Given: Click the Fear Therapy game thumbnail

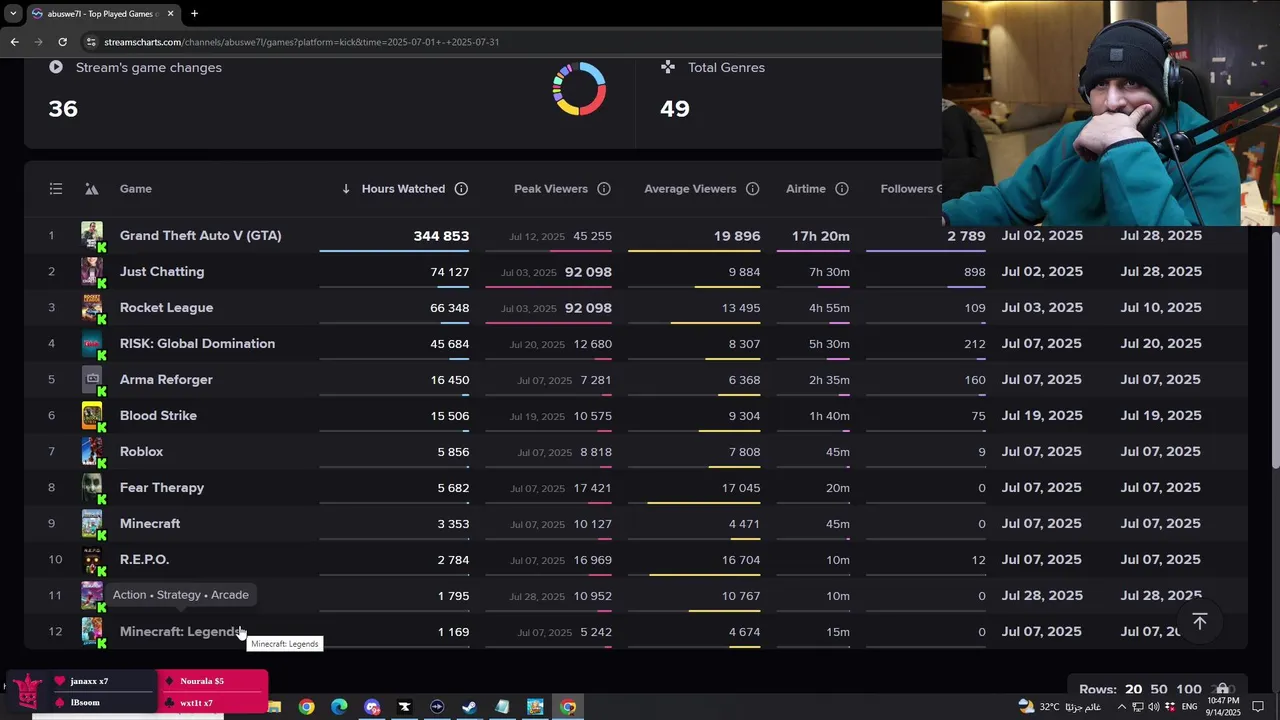Looking at the screenshot, I should (x=92, y=488).
